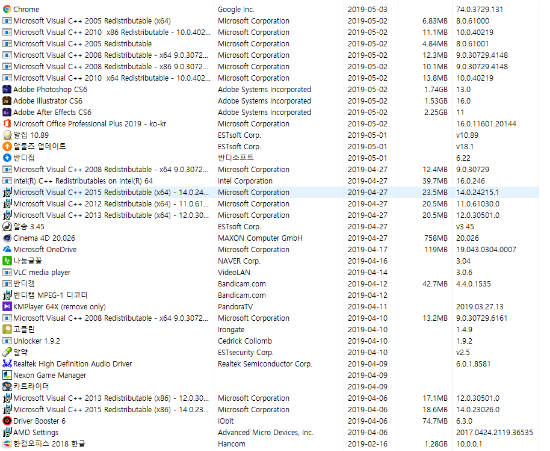Select Microsoft Visual C++ 2005 Redistributable (x64)
This screenshot has height=451, width=550.
click(x=92, y=21)
